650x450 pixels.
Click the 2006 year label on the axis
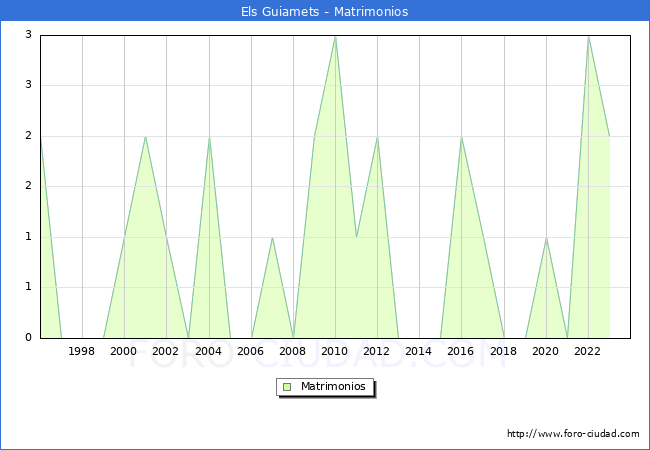(250, 351)
